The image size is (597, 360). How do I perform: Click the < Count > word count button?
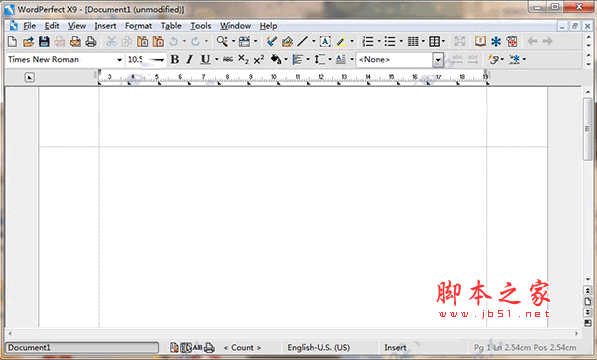click(242, 347)
